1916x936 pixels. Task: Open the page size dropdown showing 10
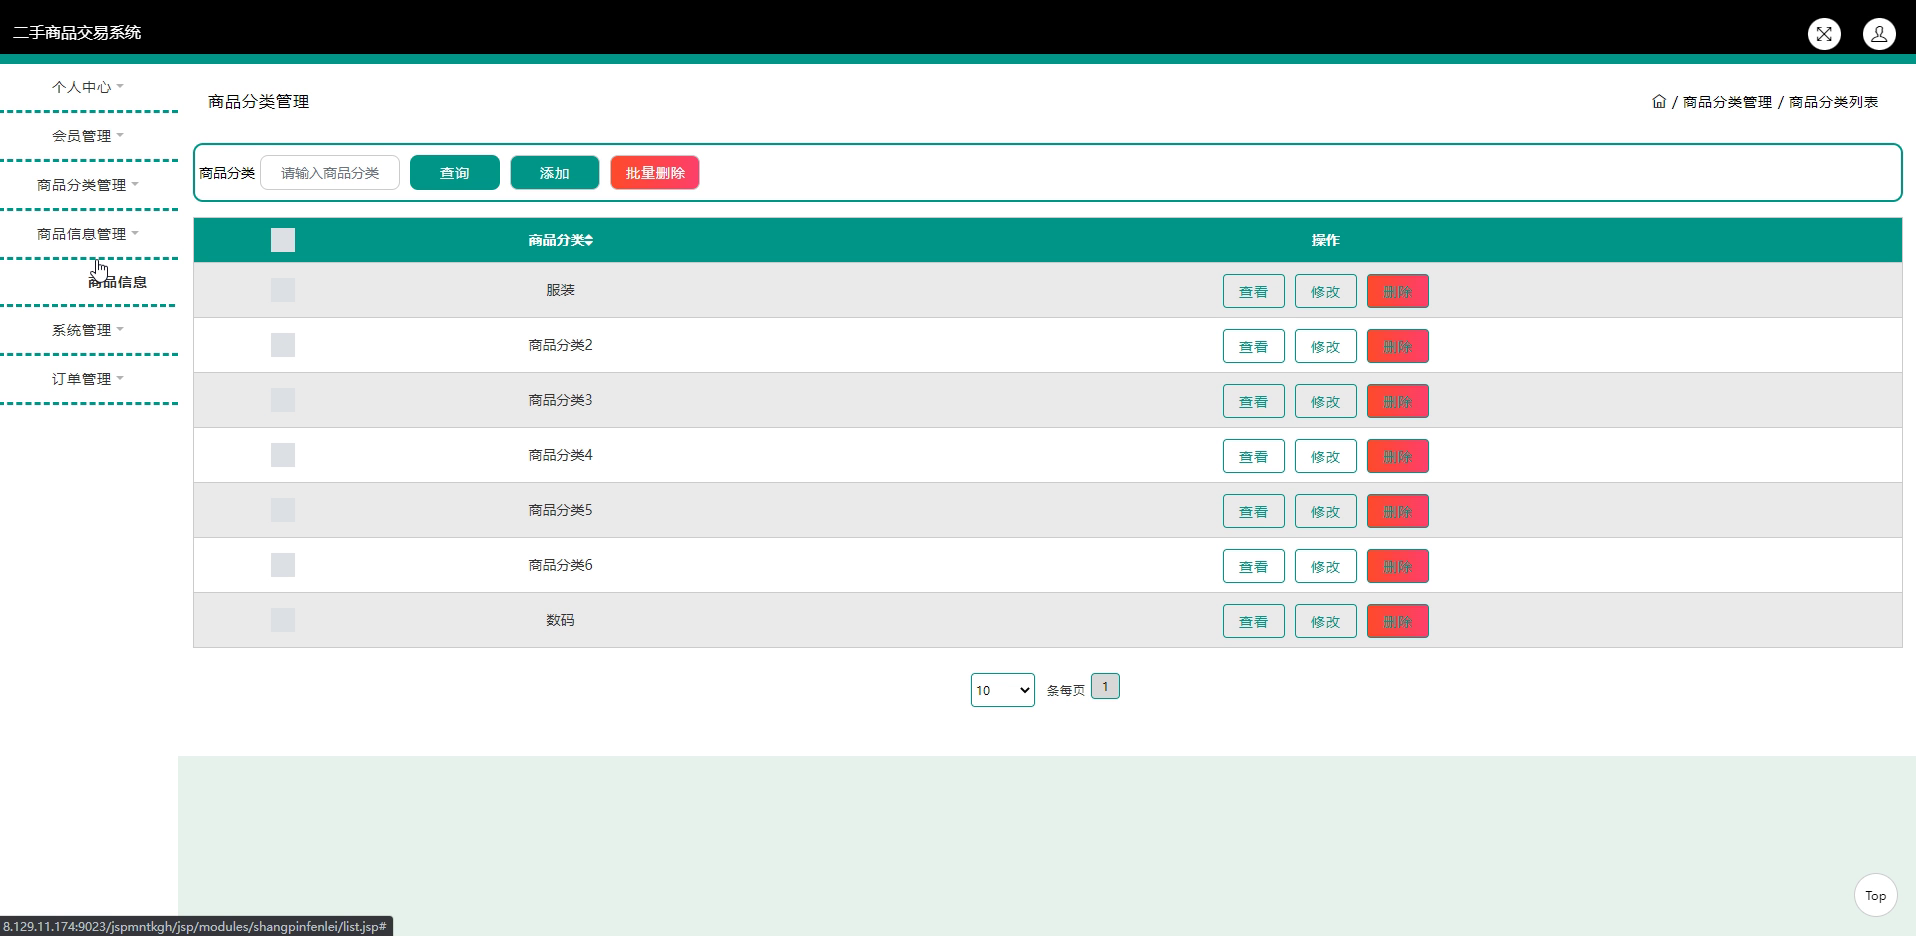(x=1002, y=690)
